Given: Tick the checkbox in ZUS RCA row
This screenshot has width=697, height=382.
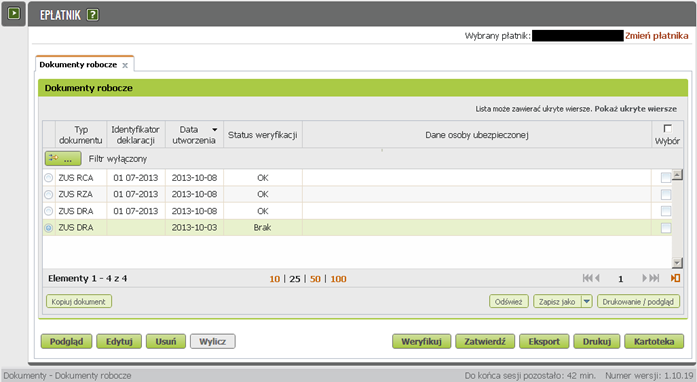Looking at the screenshot, I should click(x=665, y=178).
